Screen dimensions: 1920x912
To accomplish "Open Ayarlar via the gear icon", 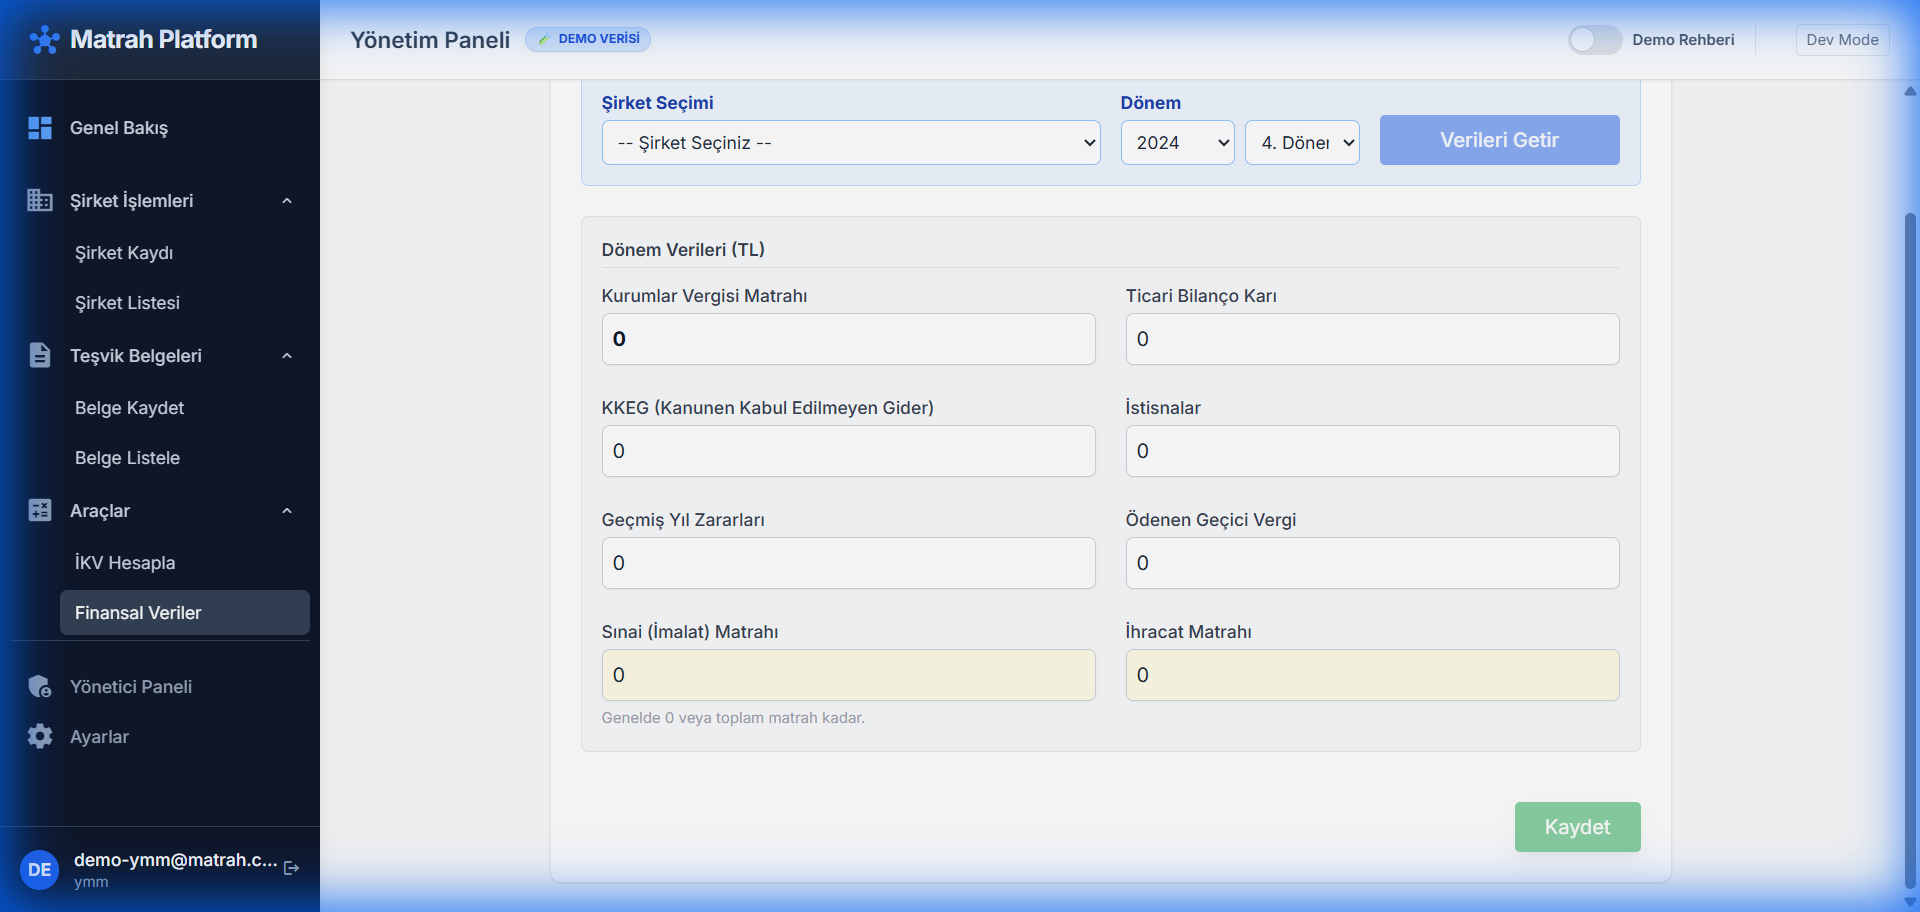I will tap(40, 737).
